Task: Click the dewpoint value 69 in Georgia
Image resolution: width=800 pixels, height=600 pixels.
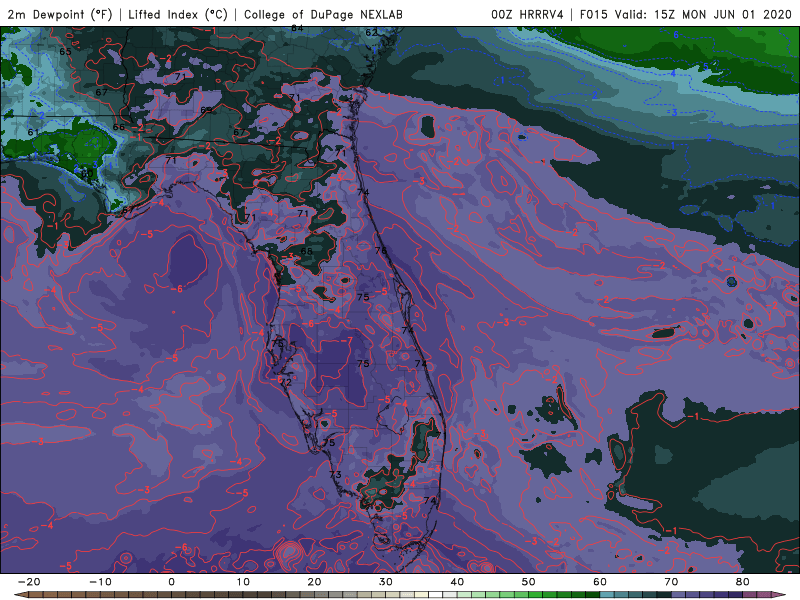Action: click(x=206, y=110)
